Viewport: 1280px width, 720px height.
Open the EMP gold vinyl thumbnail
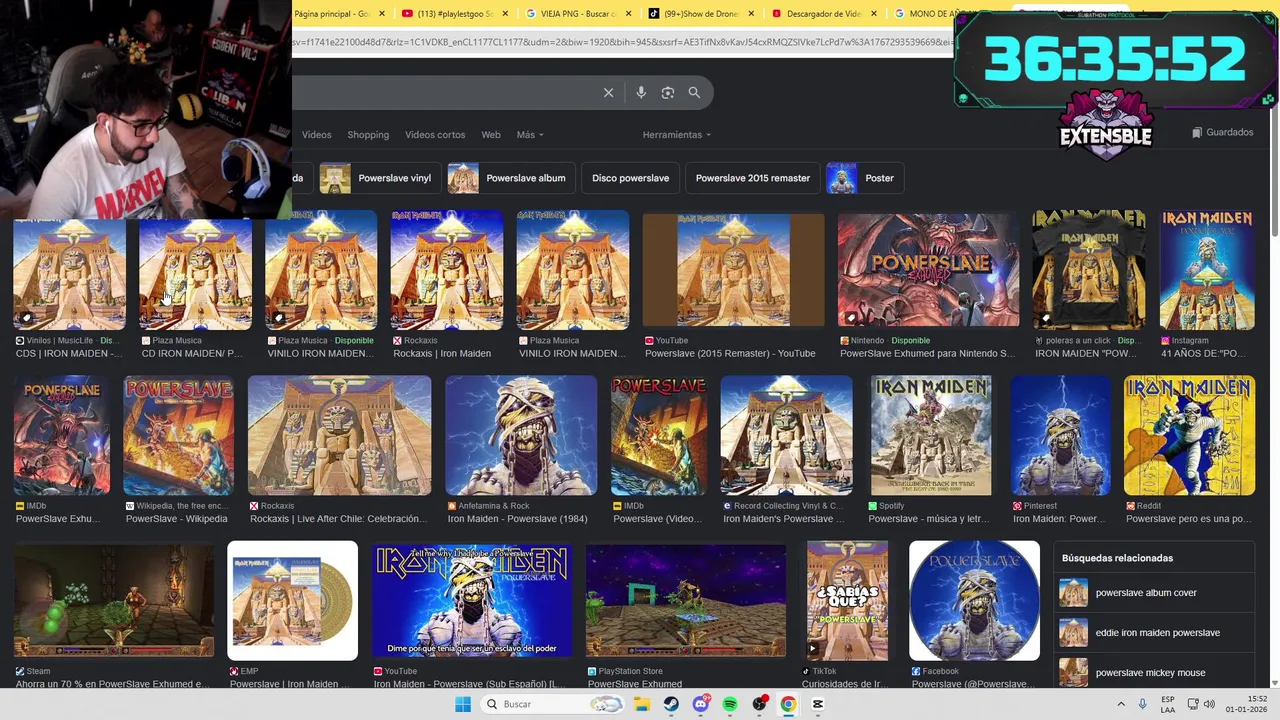coord(292,601)
